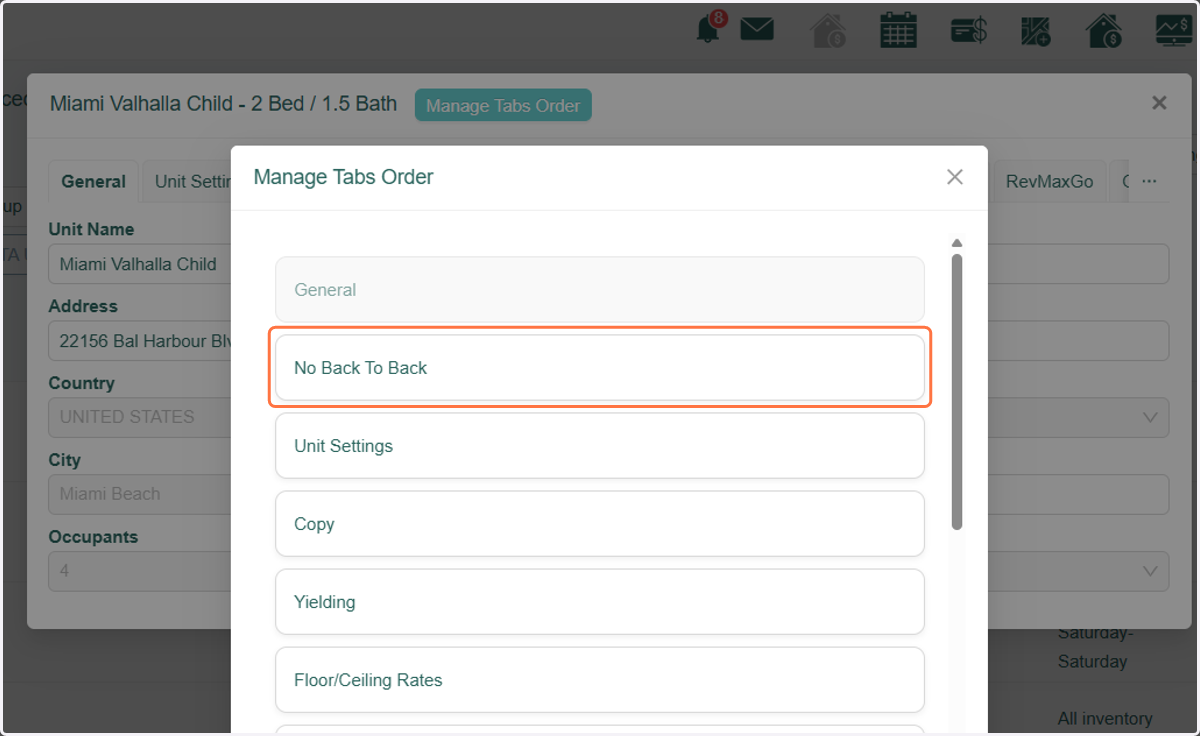Click the map with plus icon

(1036, 31)
